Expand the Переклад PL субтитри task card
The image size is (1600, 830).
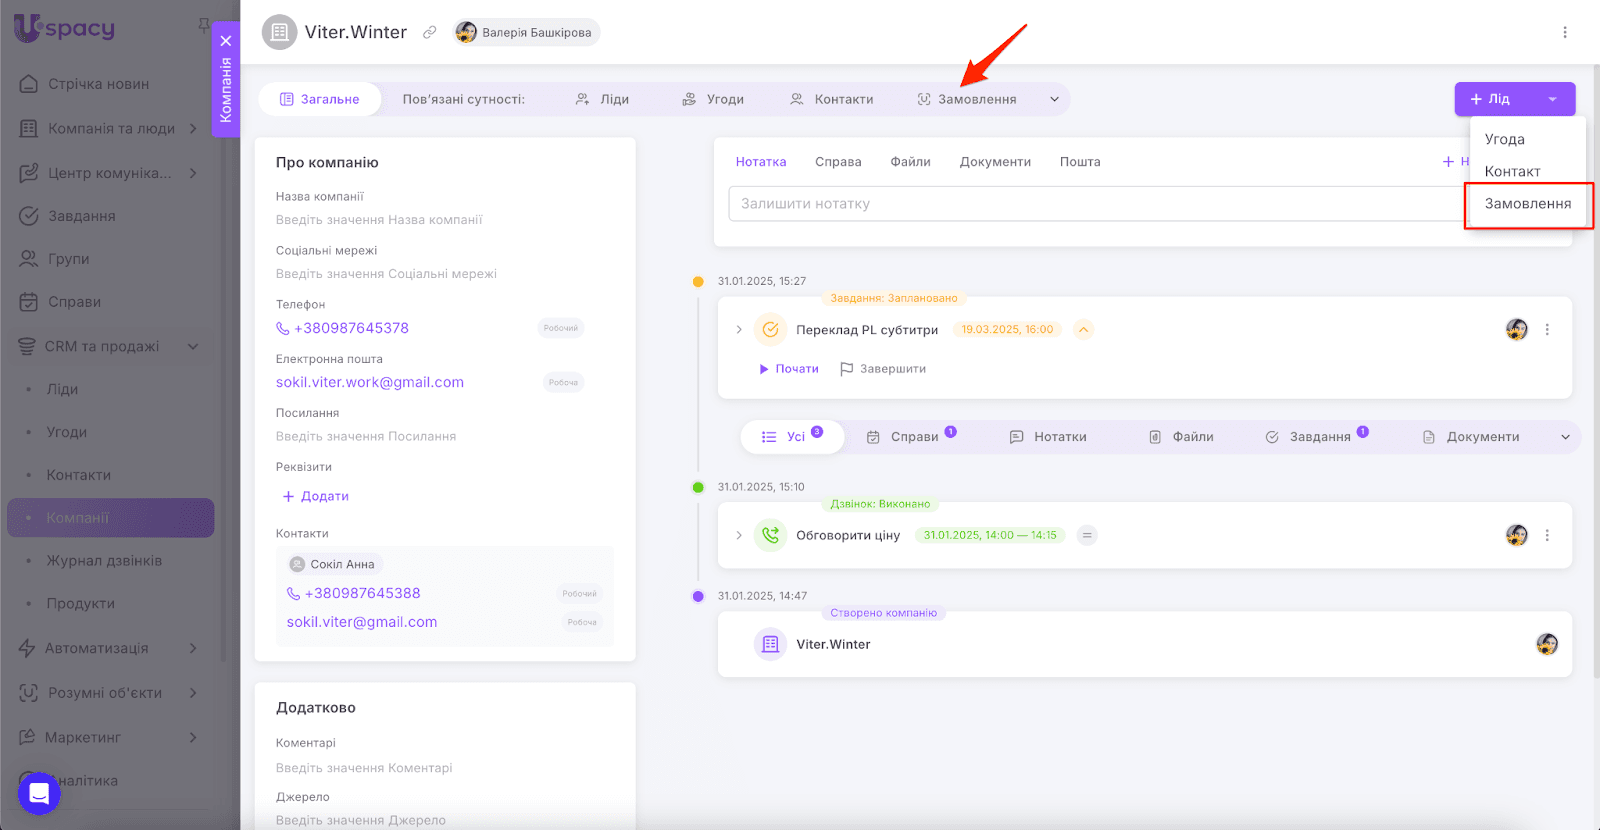(x=739, y=329)
